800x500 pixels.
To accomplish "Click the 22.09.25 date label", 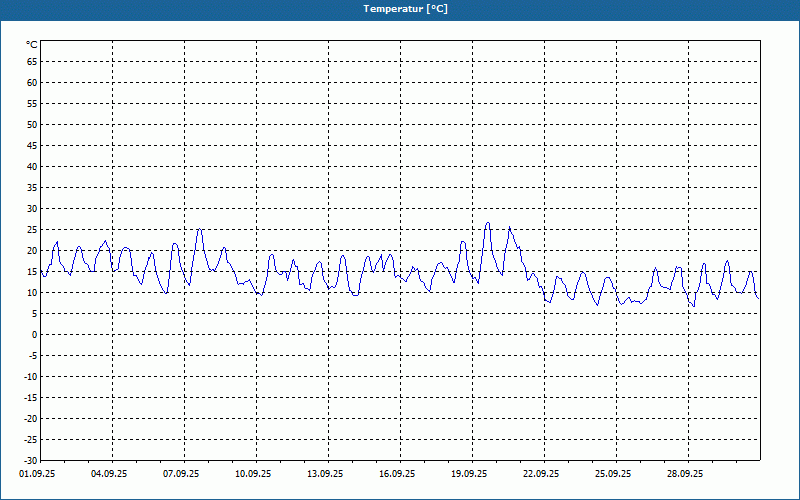I will [541, 474].
